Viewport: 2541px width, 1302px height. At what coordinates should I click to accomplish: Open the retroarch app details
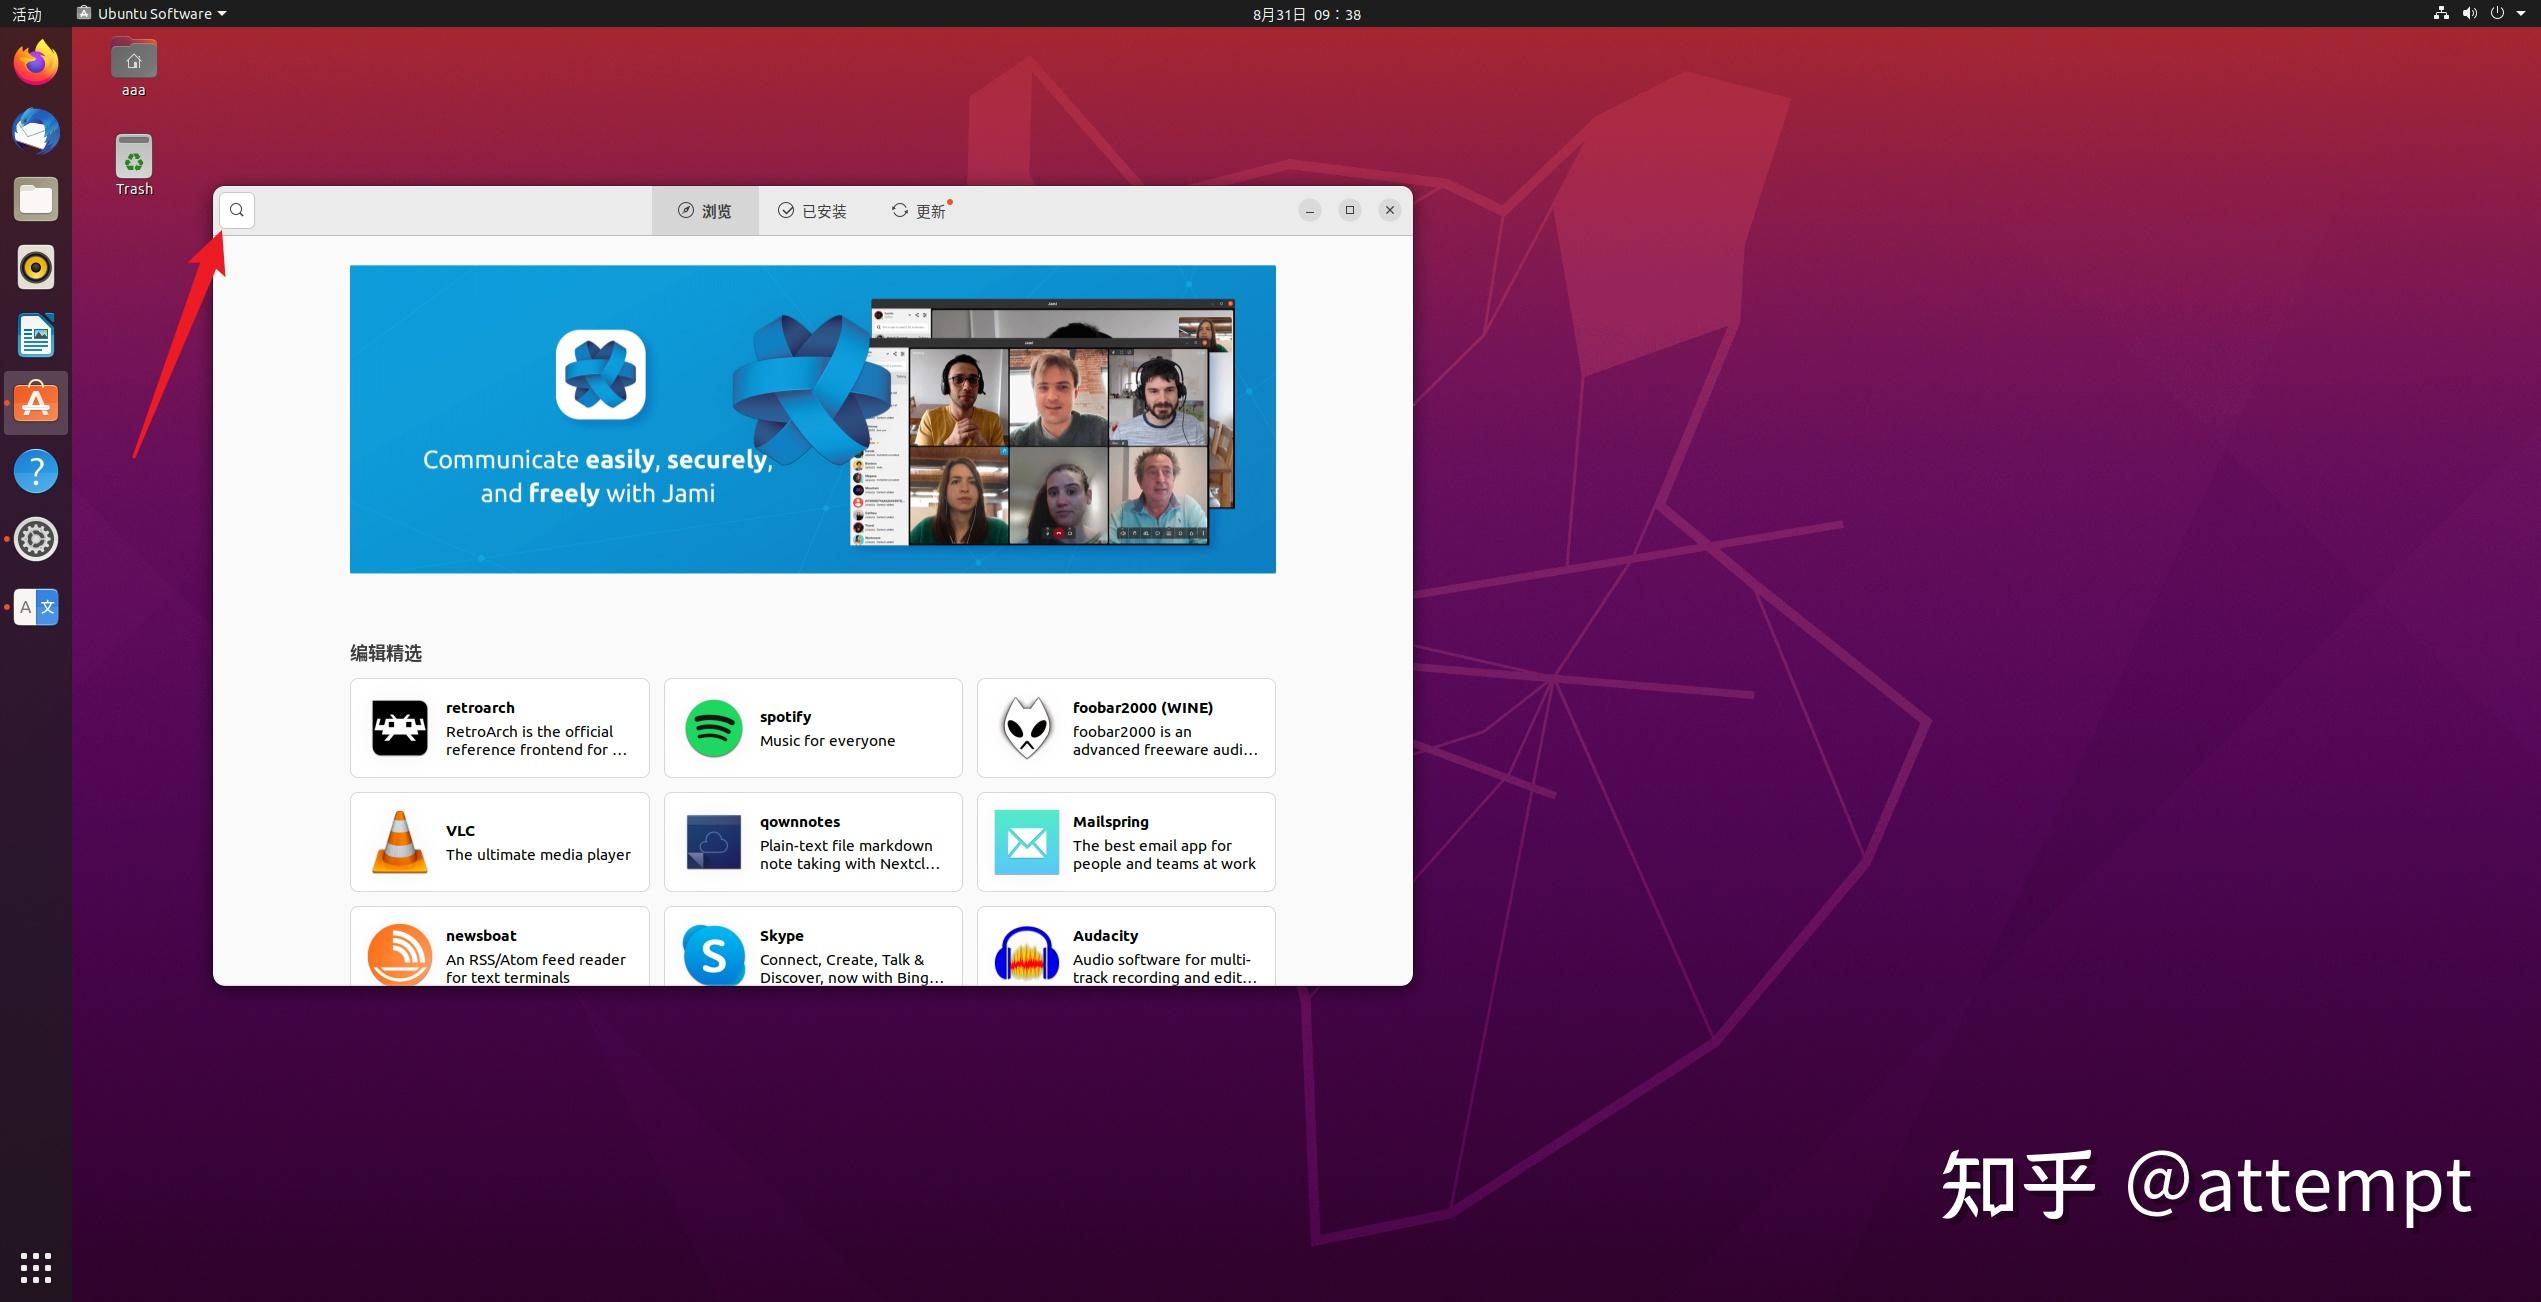499,727
